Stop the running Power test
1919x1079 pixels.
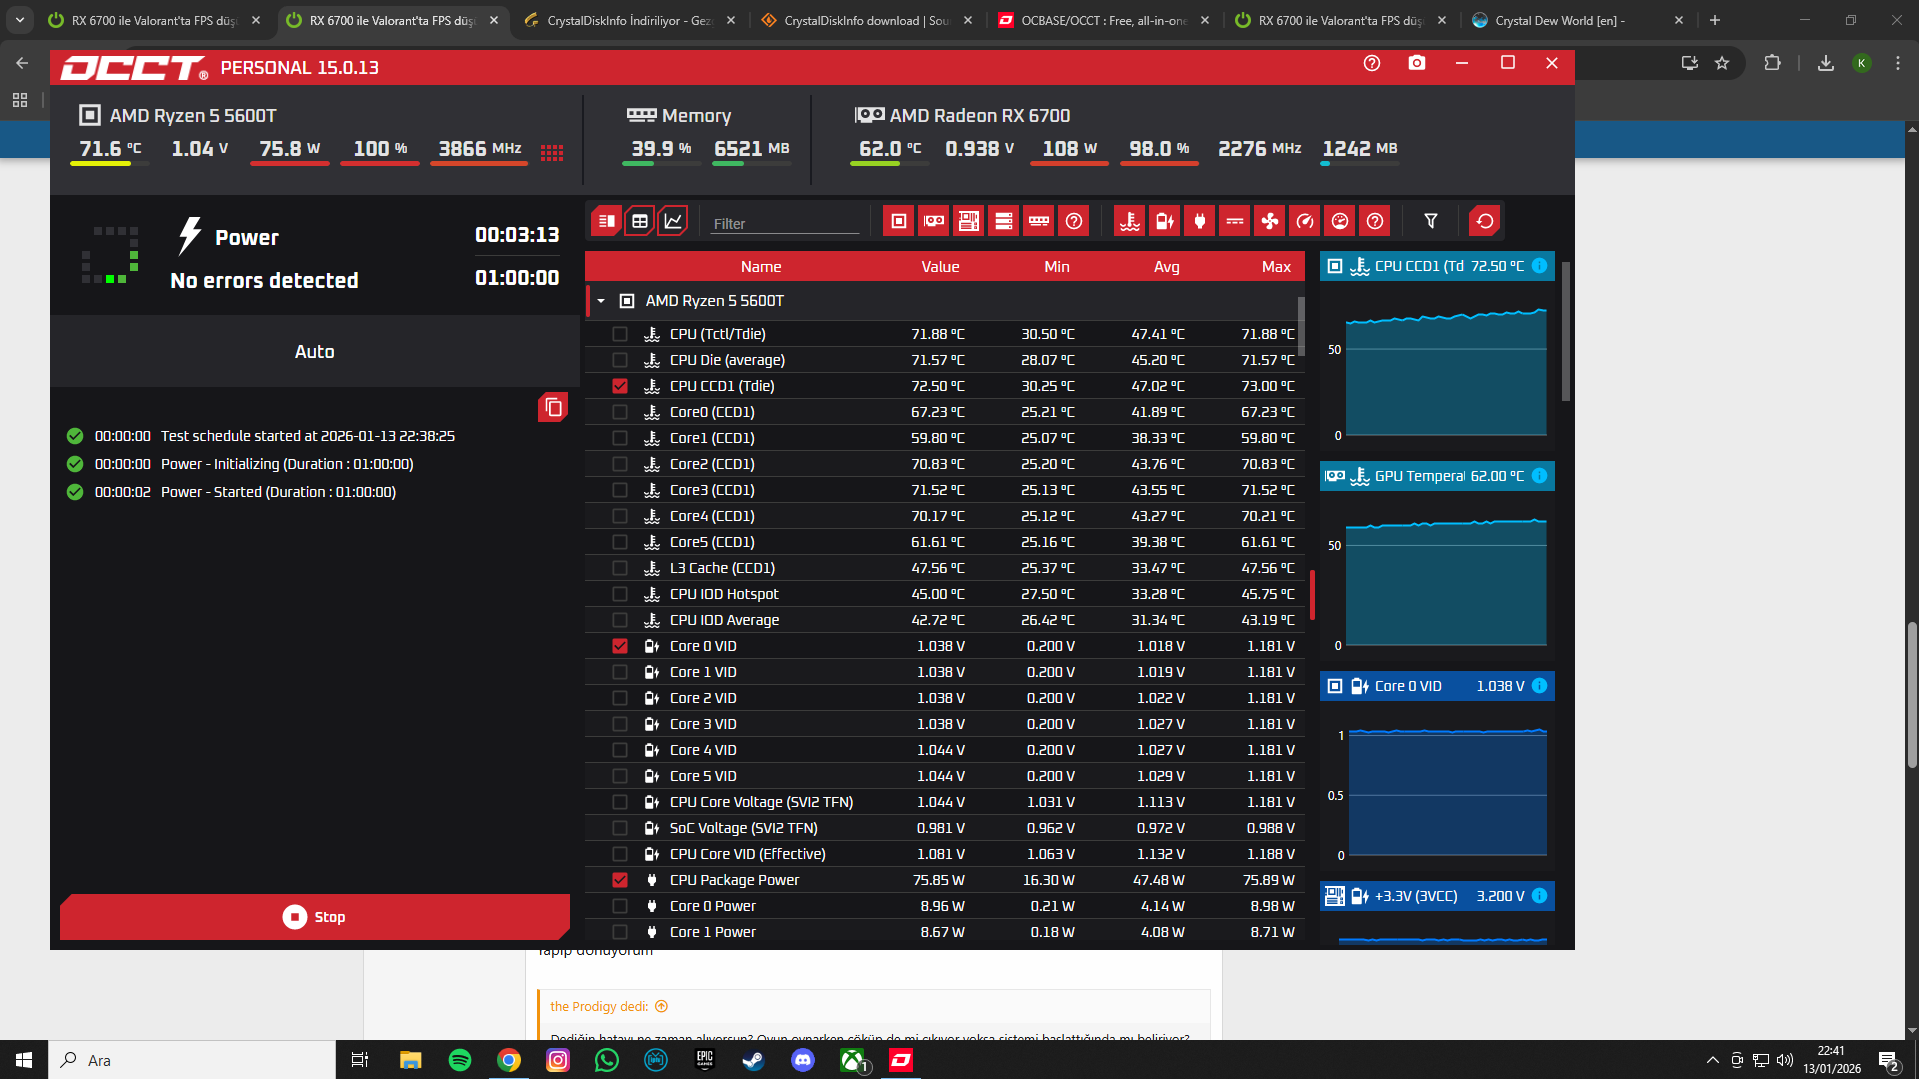(x=315, y=917)
